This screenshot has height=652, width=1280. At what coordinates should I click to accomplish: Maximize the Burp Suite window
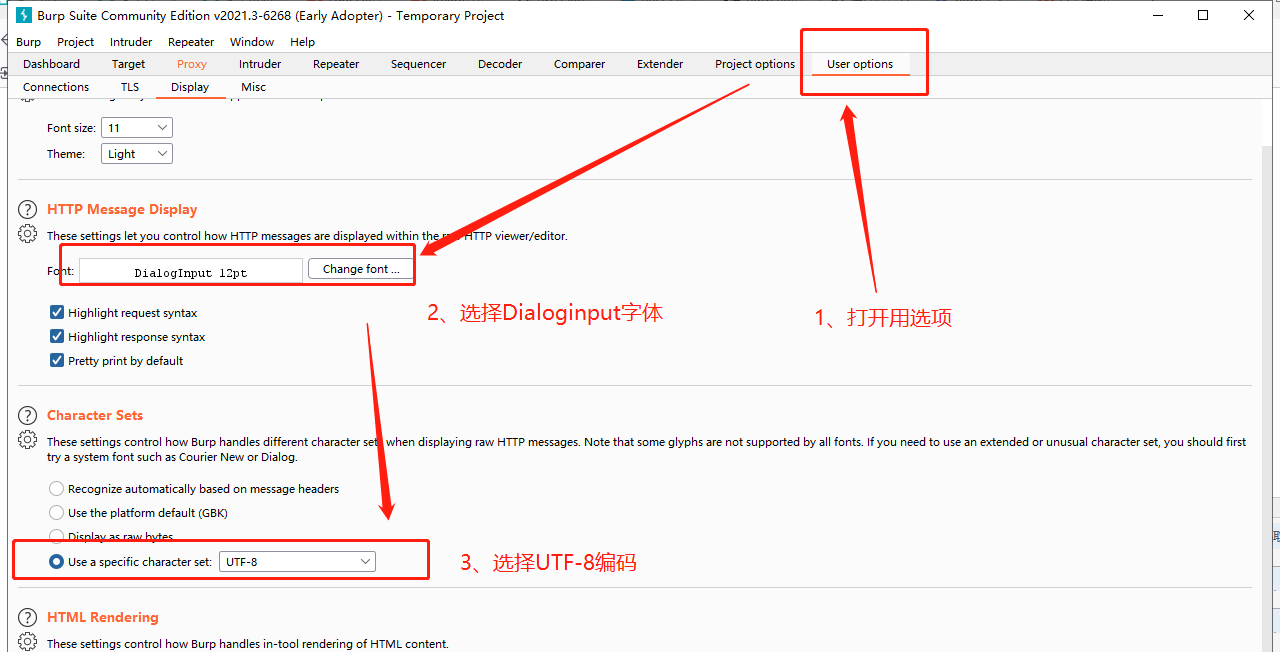pos(1203,15)
